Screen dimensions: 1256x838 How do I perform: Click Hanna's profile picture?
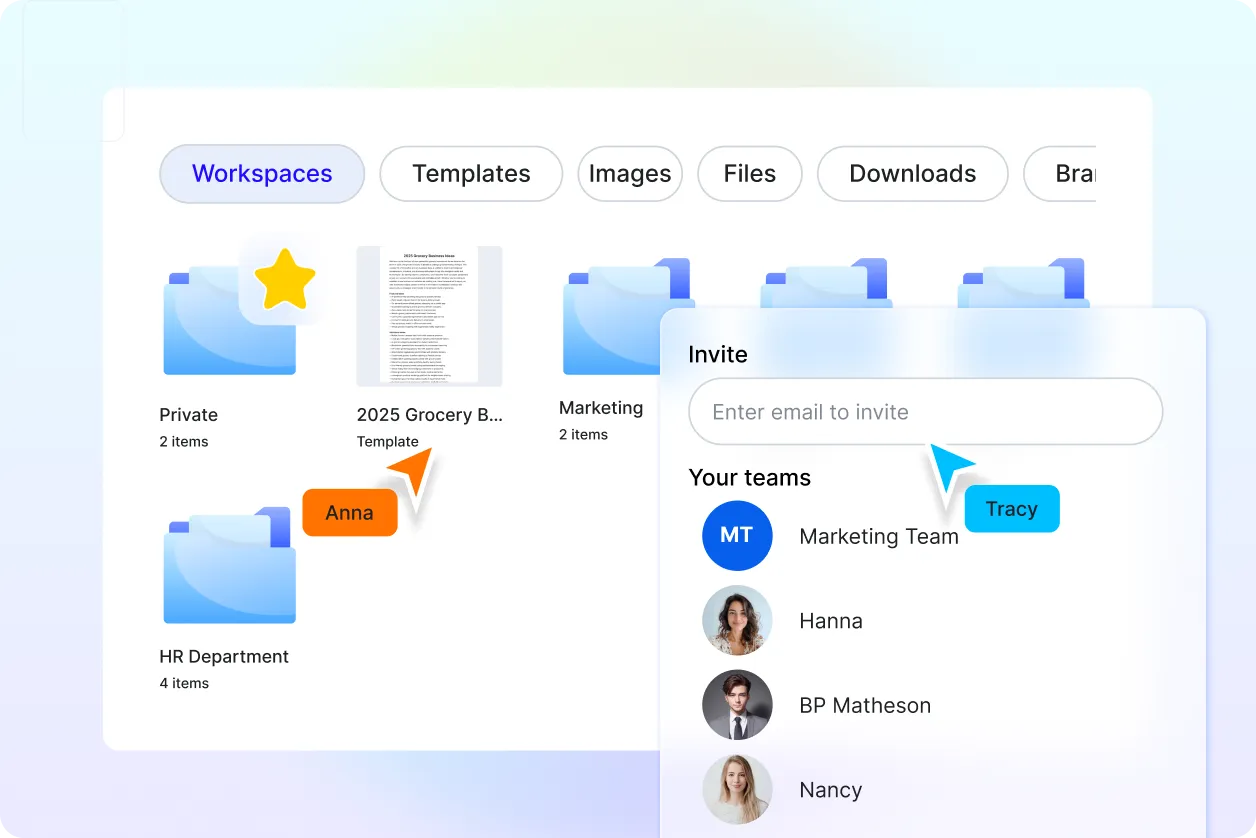coord(737,620)
